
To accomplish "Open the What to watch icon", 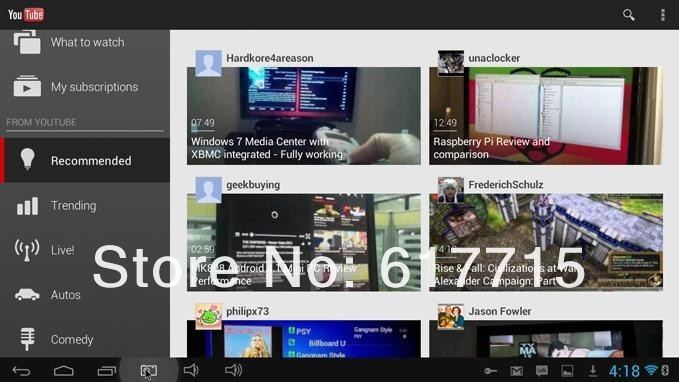I will click(x=27, y=42).
